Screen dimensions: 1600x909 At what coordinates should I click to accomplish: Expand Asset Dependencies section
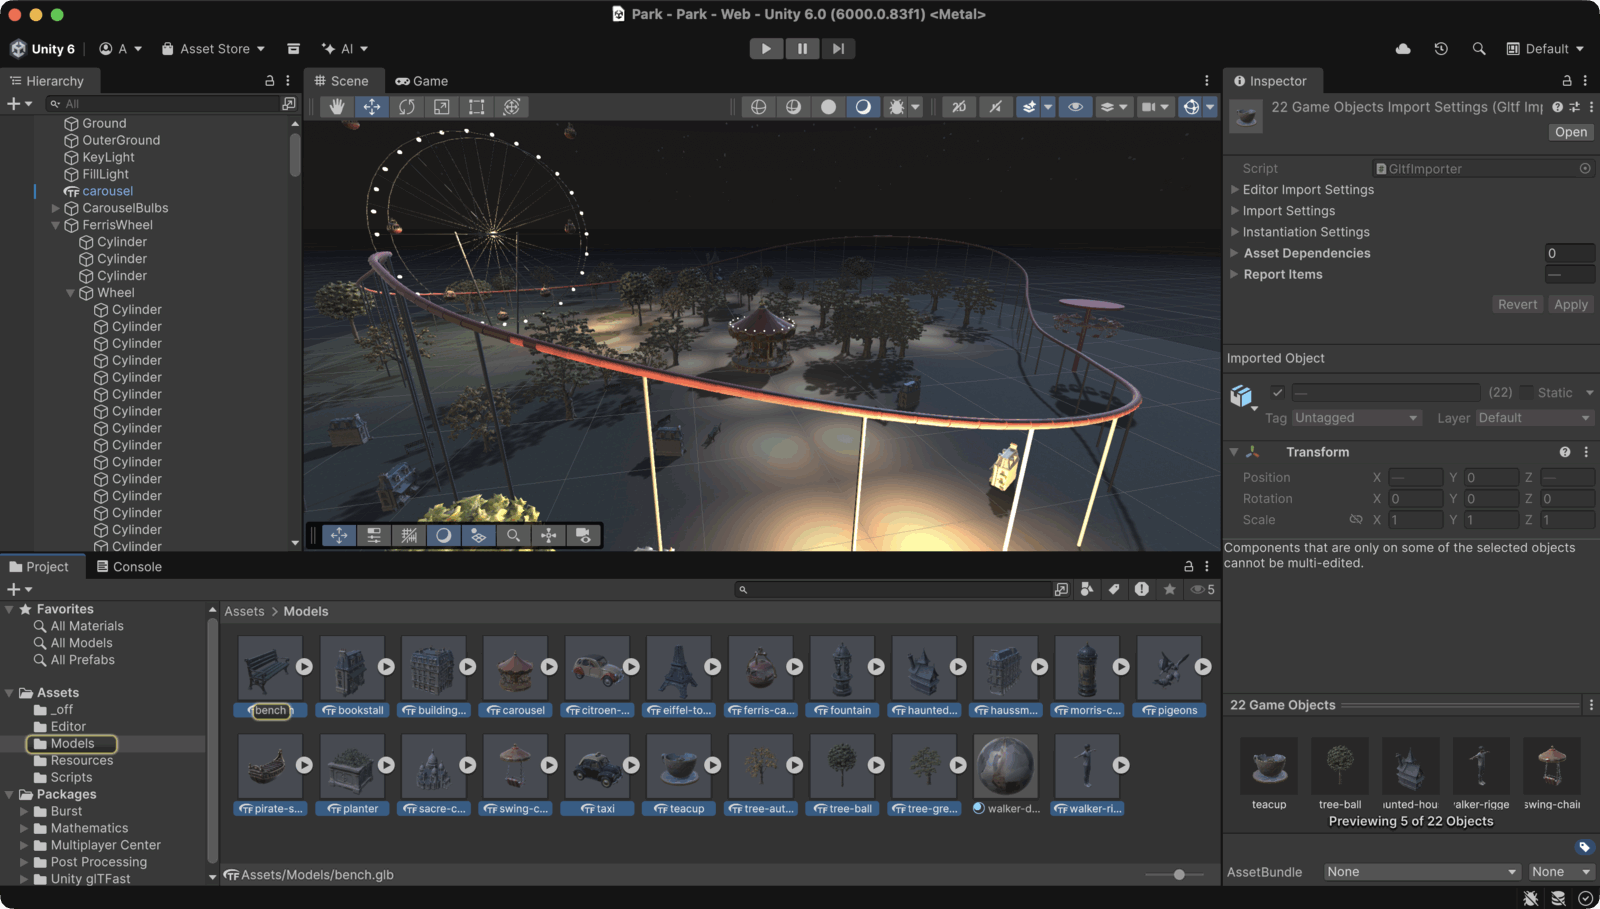[1234, 253]
